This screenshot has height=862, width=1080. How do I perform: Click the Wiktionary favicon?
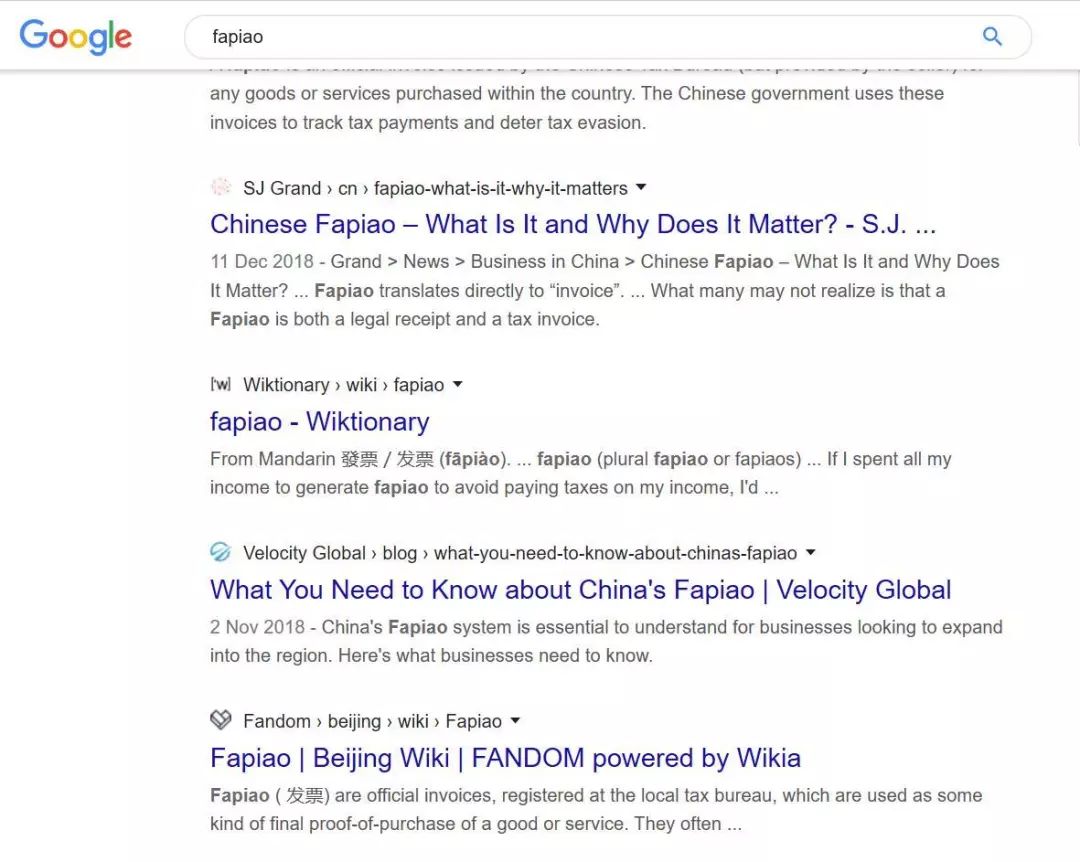(x=220, y=384)
